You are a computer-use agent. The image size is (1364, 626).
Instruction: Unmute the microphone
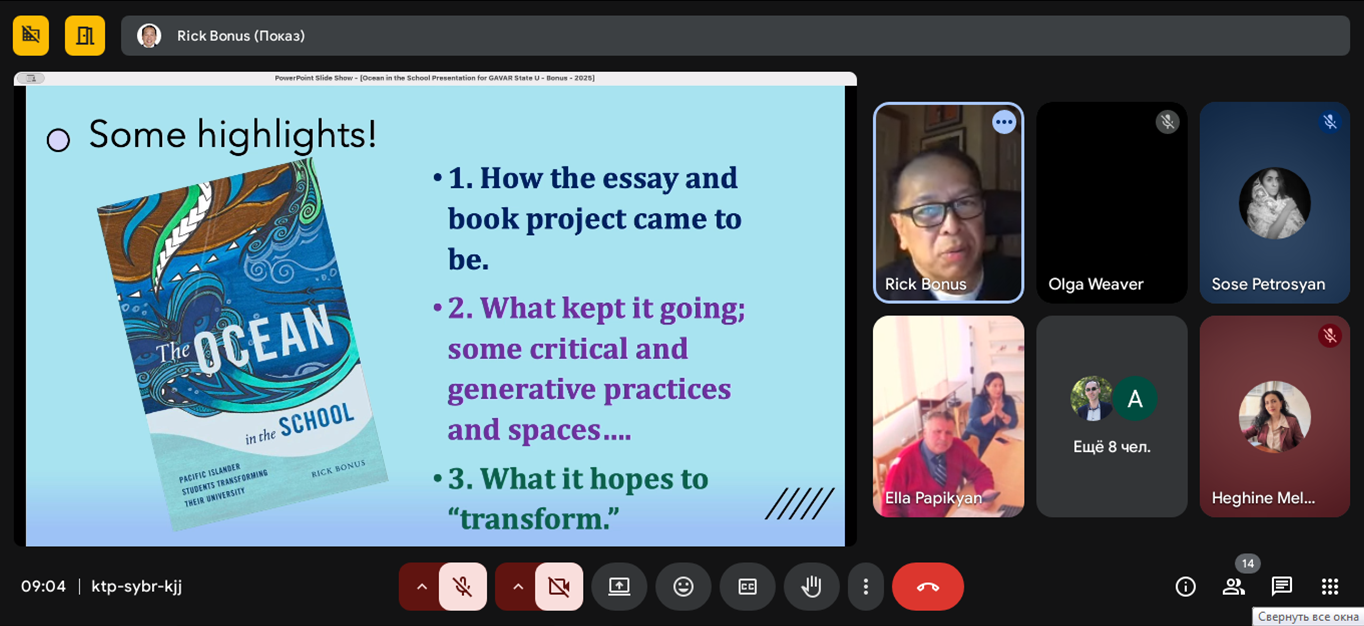pos(462,587)
